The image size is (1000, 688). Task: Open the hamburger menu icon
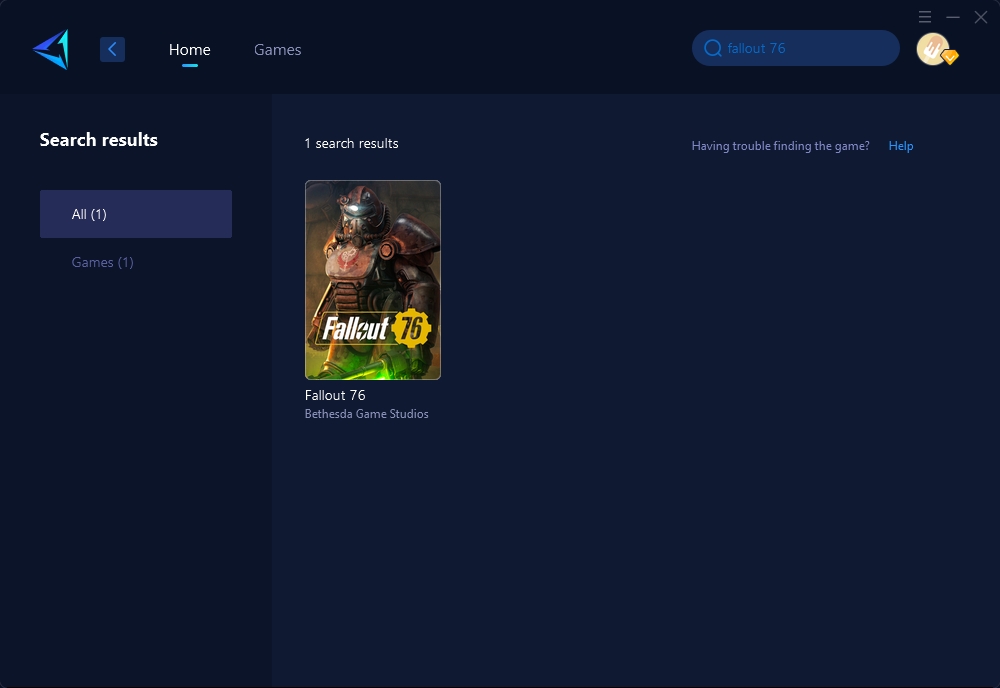point(925,17)
